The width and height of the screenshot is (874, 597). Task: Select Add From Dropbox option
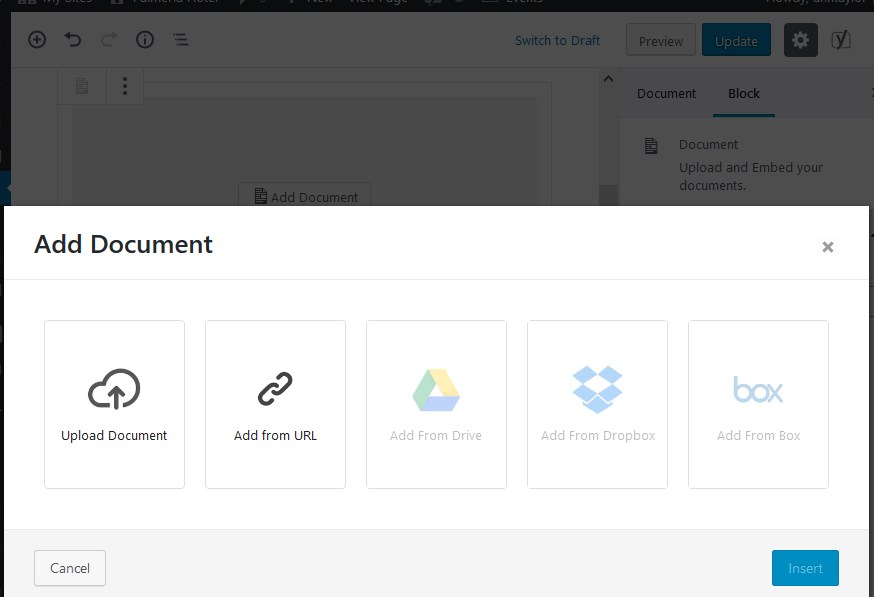[598, 404]
